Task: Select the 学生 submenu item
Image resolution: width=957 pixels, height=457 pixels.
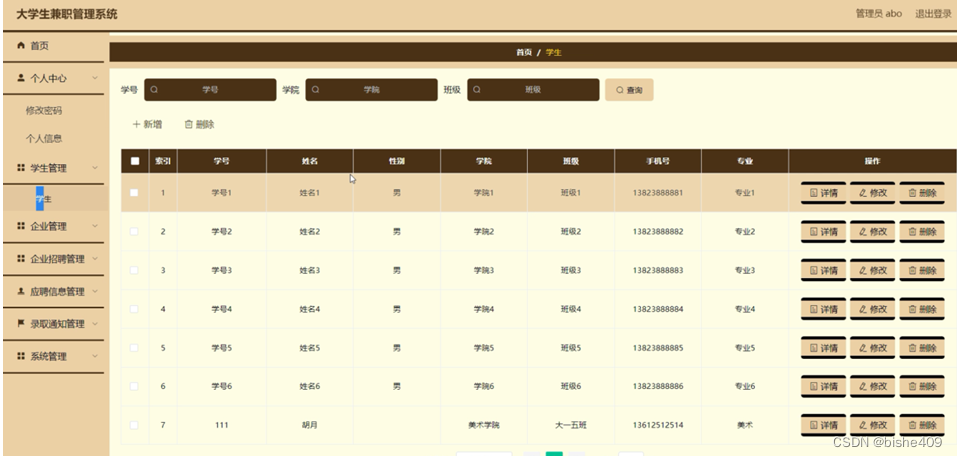Action: (44, 199)
